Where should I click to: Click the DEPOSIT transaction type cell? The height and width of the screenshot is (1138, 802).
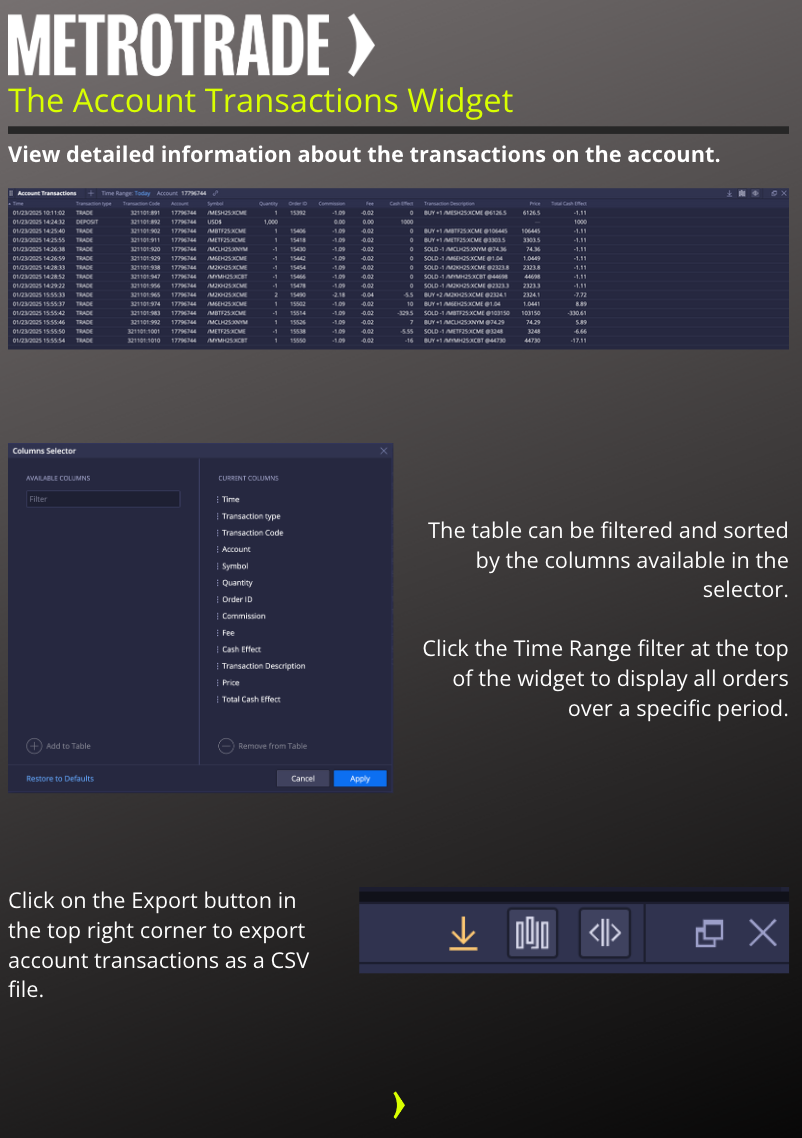click(x=87, y=222)
